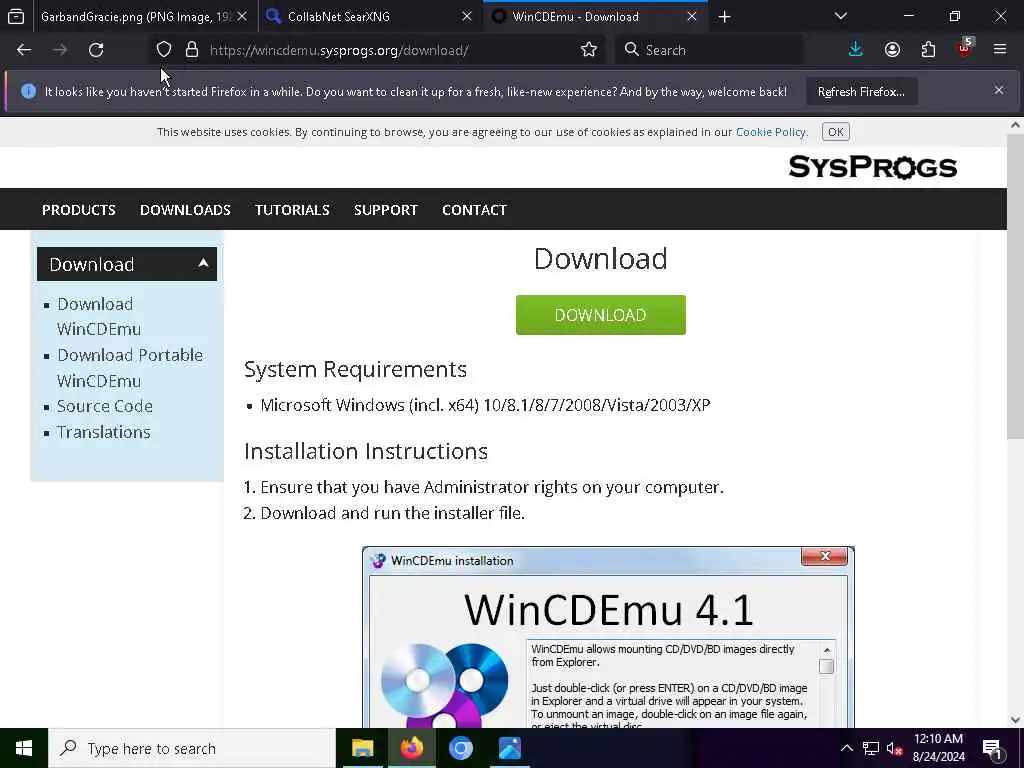Click the page vertical scrollbar thumb
This screenshot has height=768, width=1024.
(x=1015, y=286)
